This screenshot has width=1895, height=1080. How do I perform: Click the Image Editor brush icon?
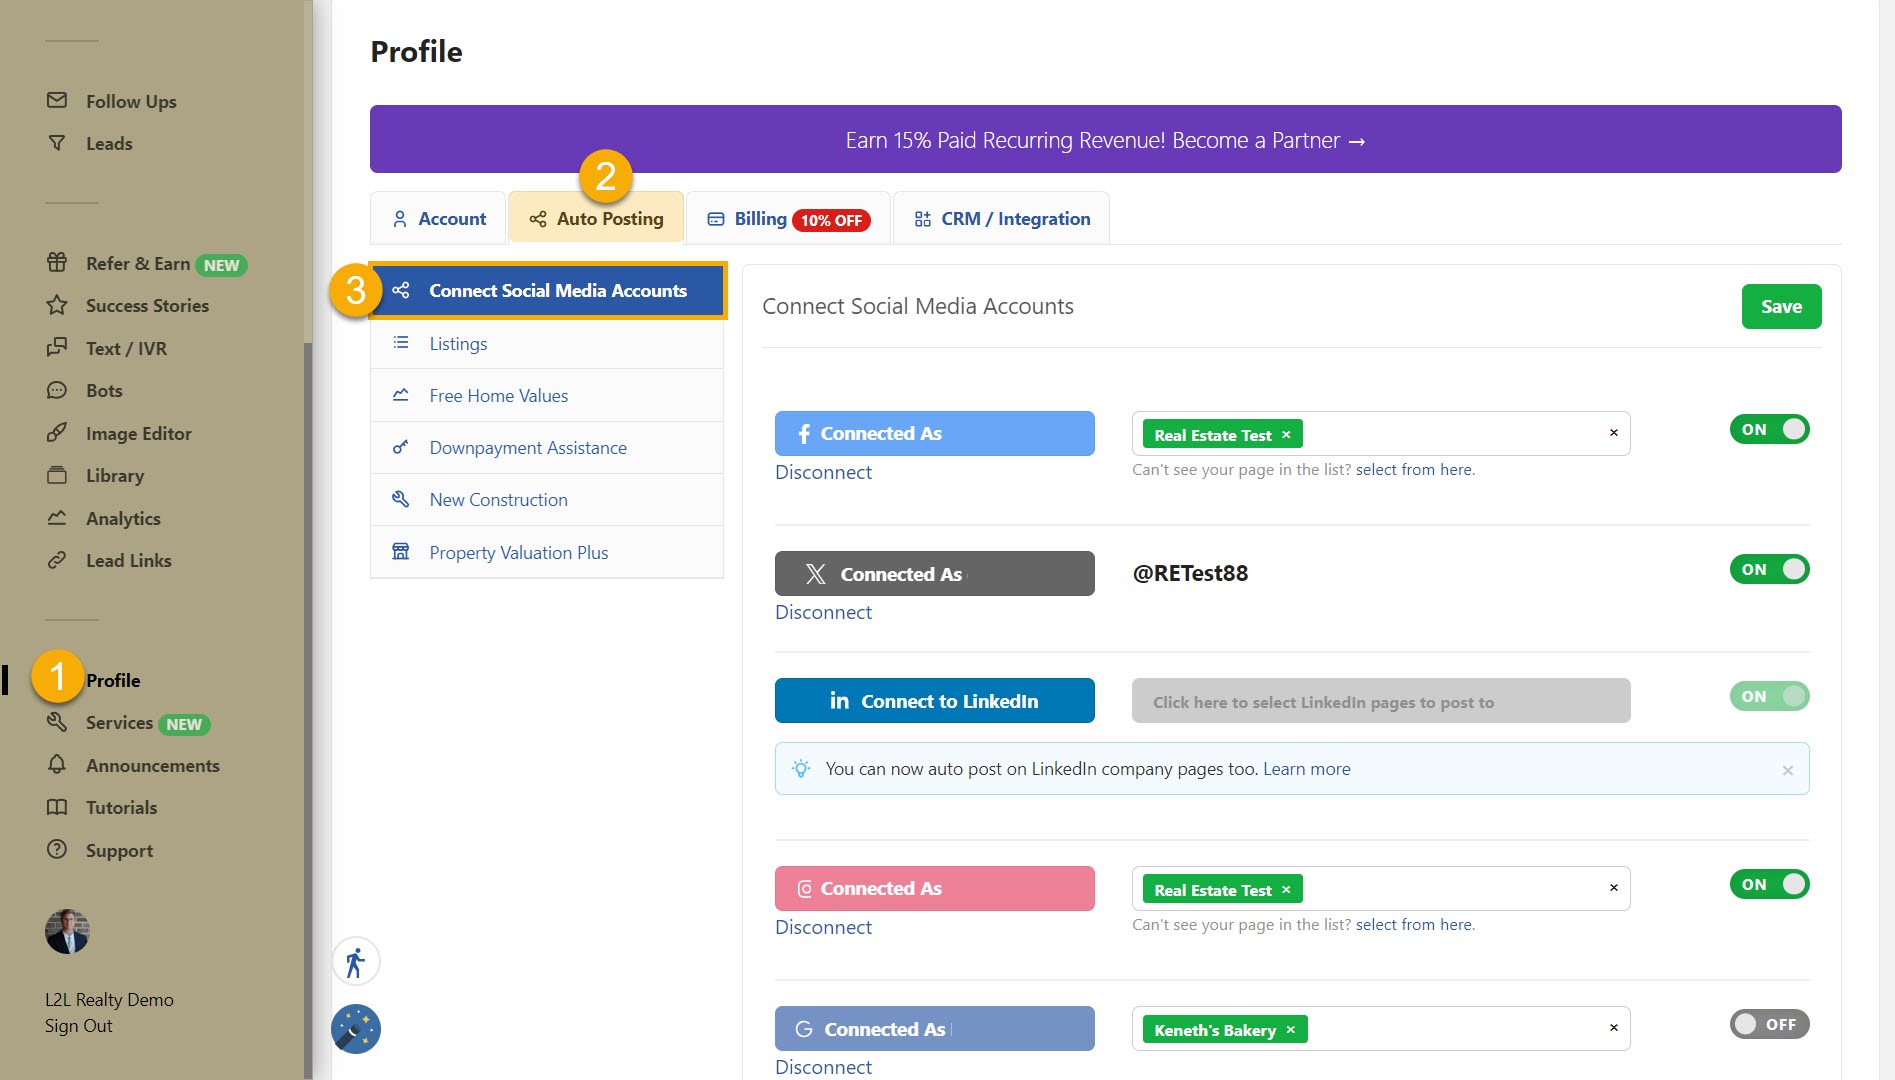click(57, 433)
